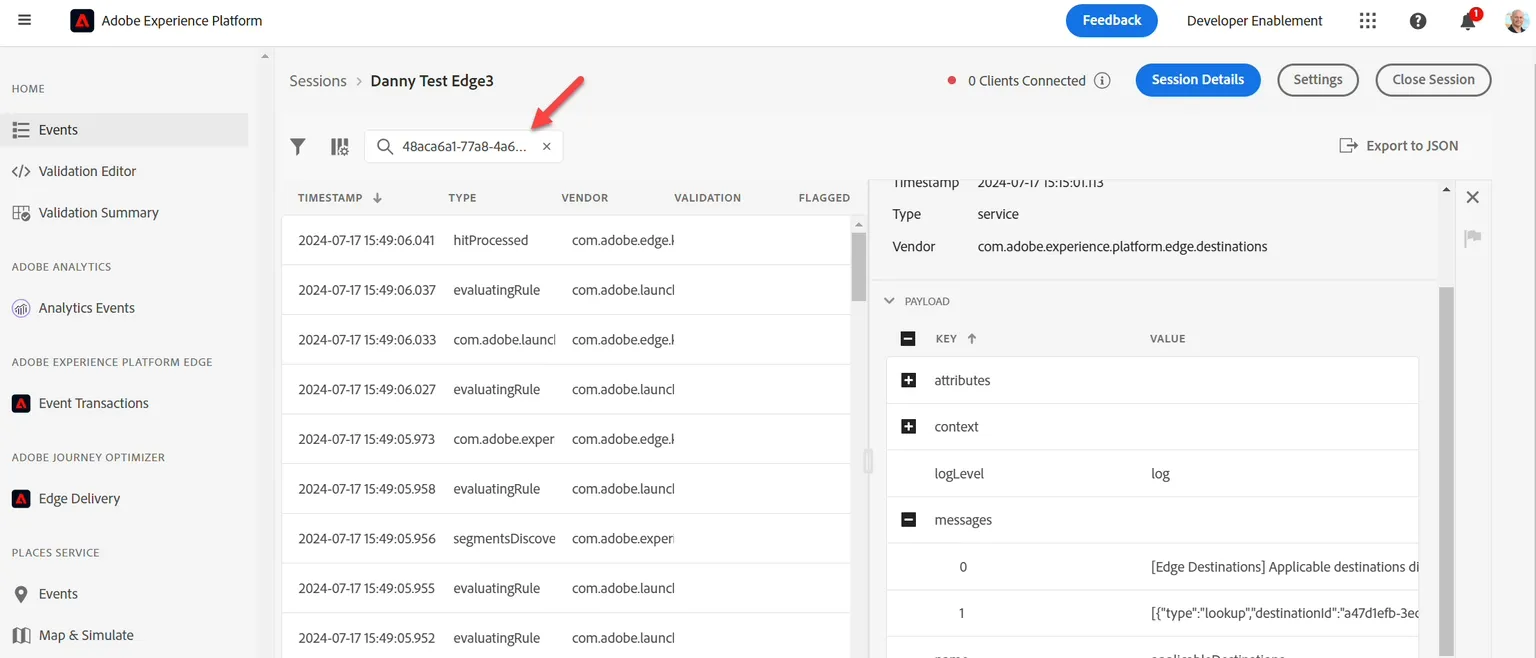Select the hitProcessed event row
Screen dimensions: 1536x658
pos(565,240)
